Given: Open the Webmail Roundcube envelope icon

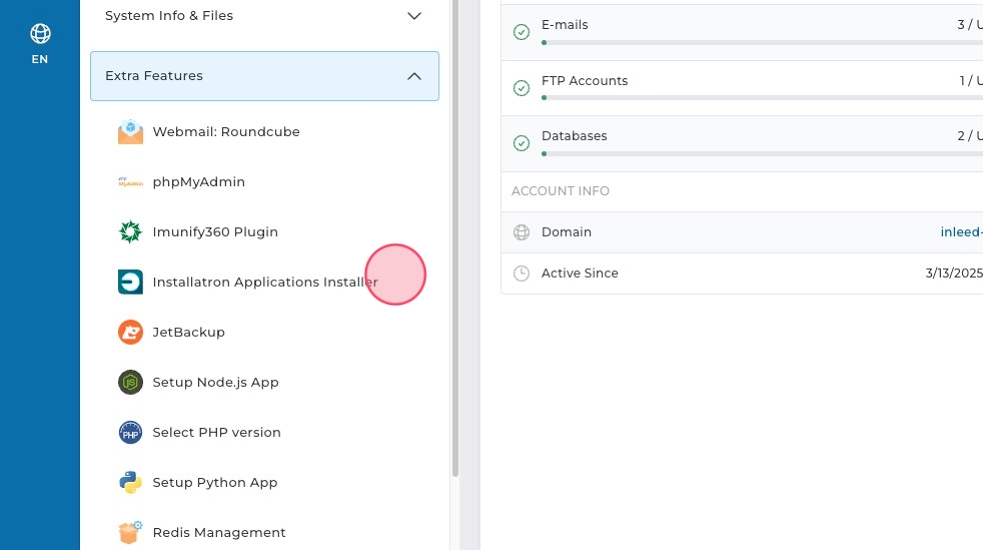Looking at the screenshot, I should [x=130, y=132].
